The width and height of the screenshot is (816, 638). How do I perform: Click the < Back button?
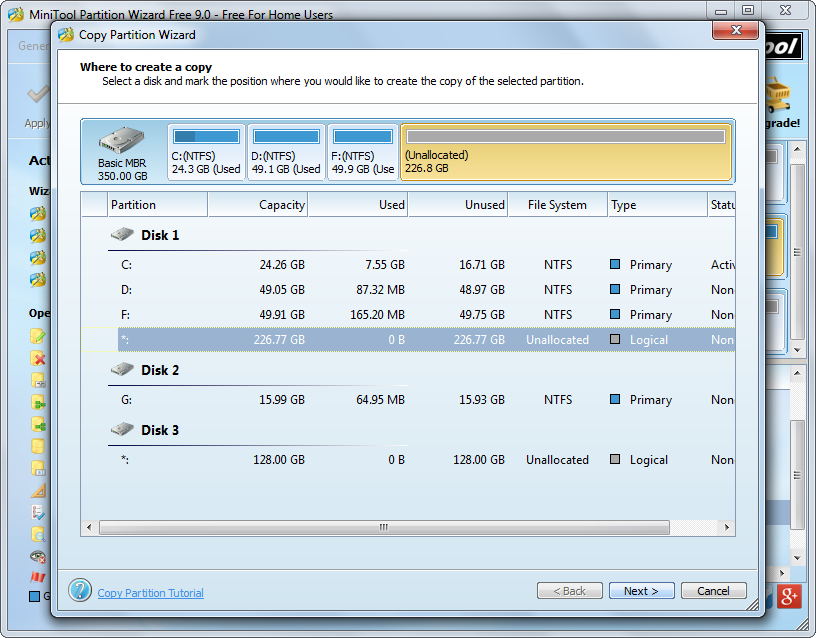point(570,591)
